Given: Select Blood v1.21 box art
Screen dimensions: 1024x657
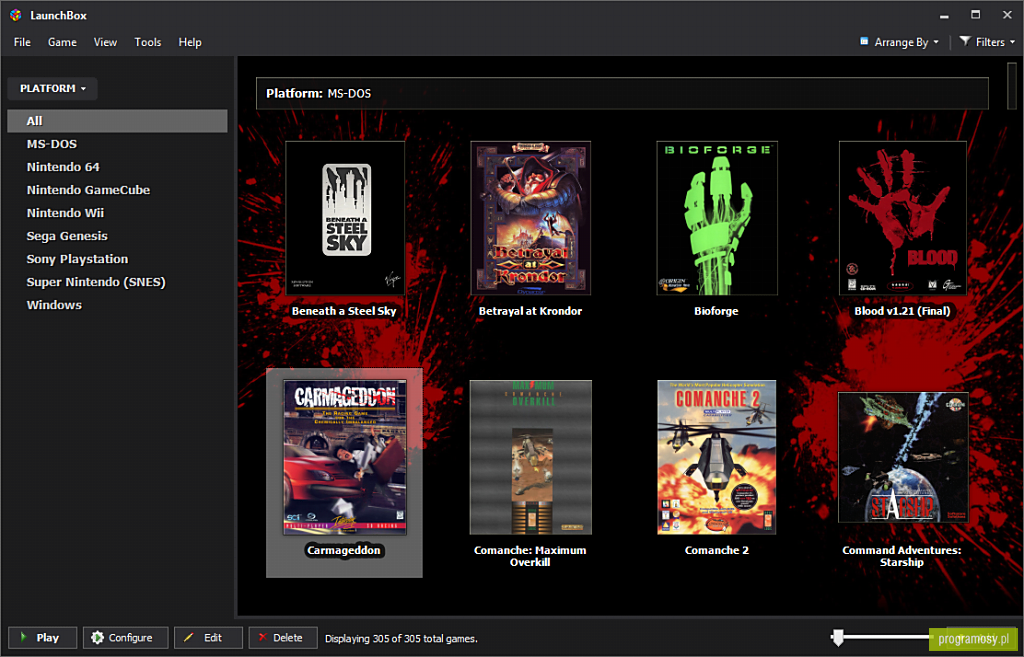Looking at the screenshot, I should coord(903,218).
